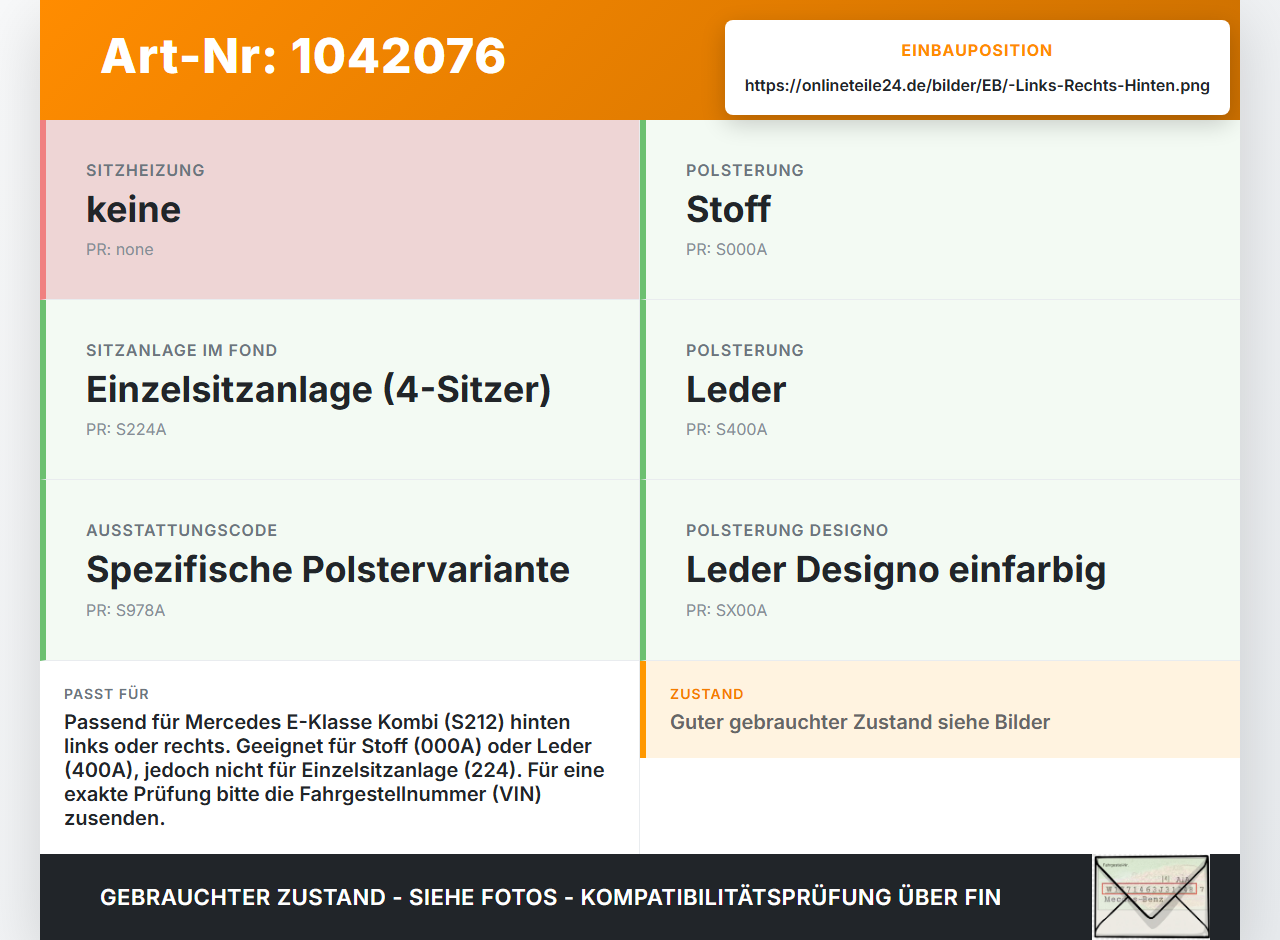1280x940 pixels.
Task: Open the VIN envelope thumbnail image
Action: [1151, 897]
